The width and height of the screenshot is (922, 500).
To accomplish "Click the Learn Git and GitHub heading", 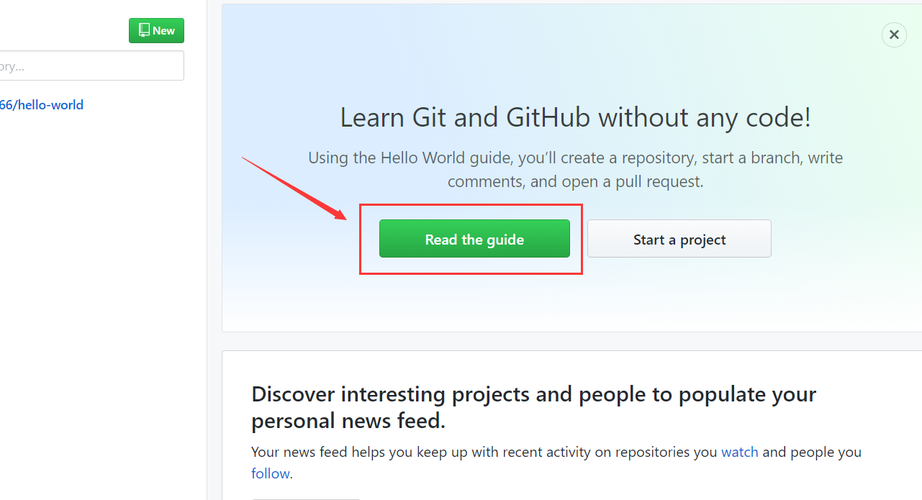I will [x=575, y=118].
